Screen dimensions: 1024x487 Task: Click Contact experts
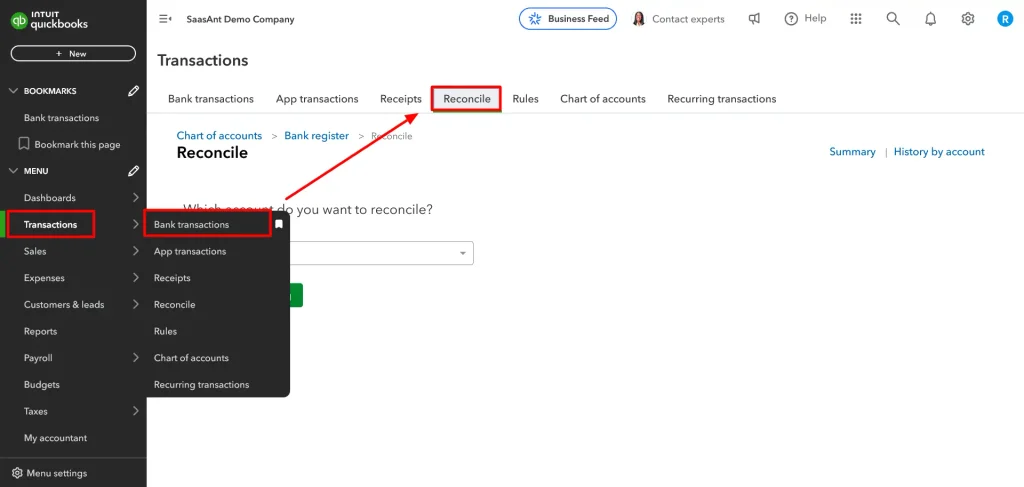(679, 19)
